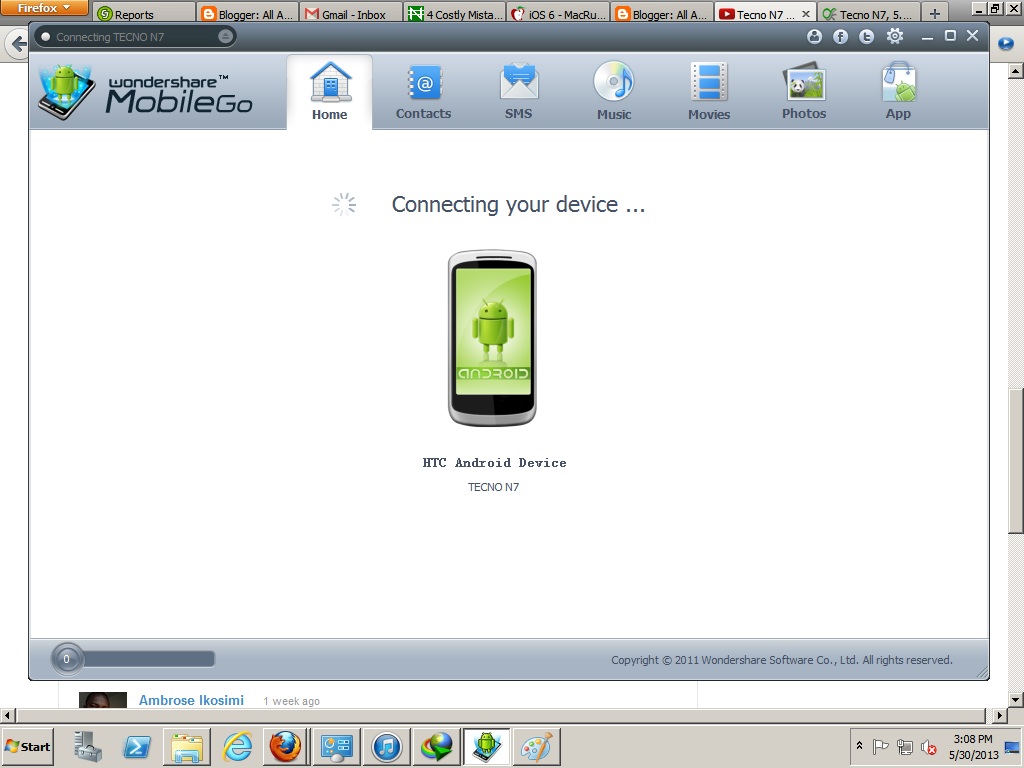Open Paint from the taskbar
The image size is (1024, 768).
[x=536, y=746]
